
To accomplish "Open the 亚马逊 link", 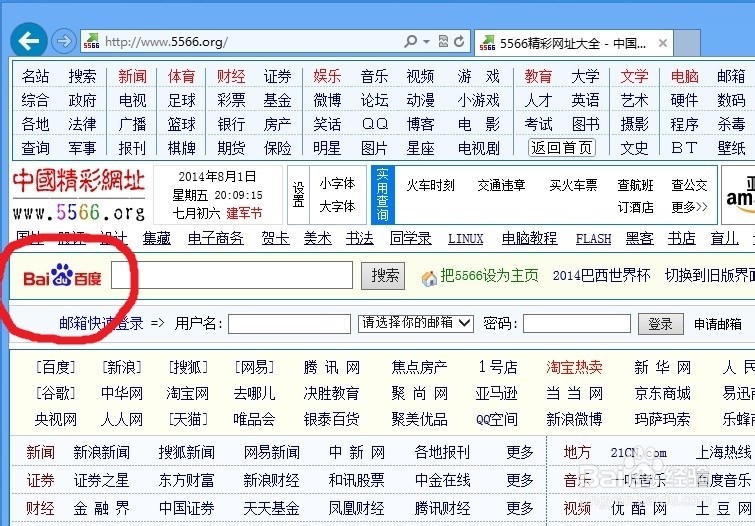I will click(x=496, y=394).
